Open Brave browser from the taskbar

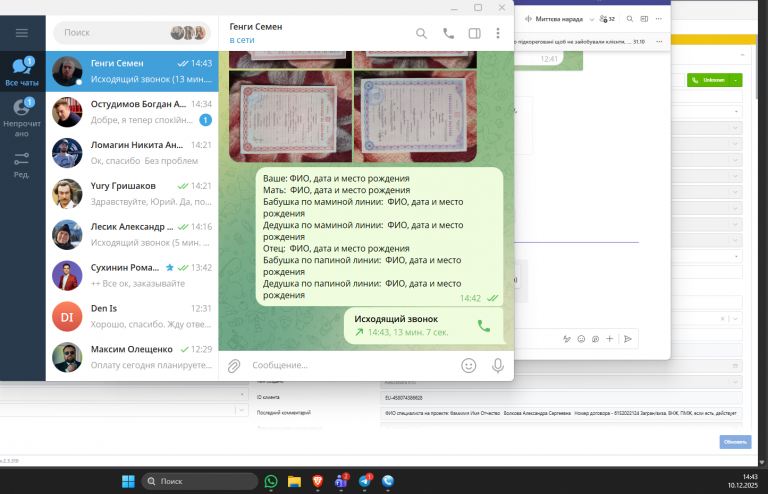coord(317,482)
